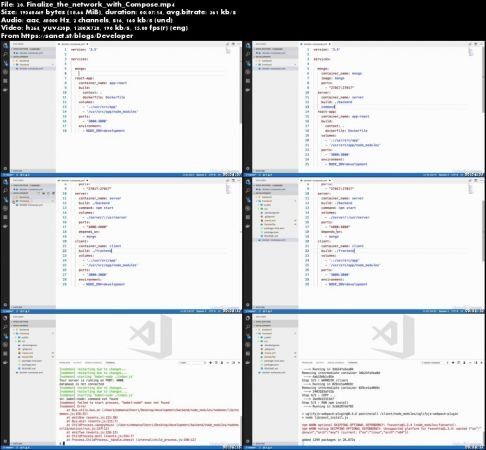486x450 pixels.
Task: Select docker-compose editor tab in first thumbnail
Action: (73, 44)
